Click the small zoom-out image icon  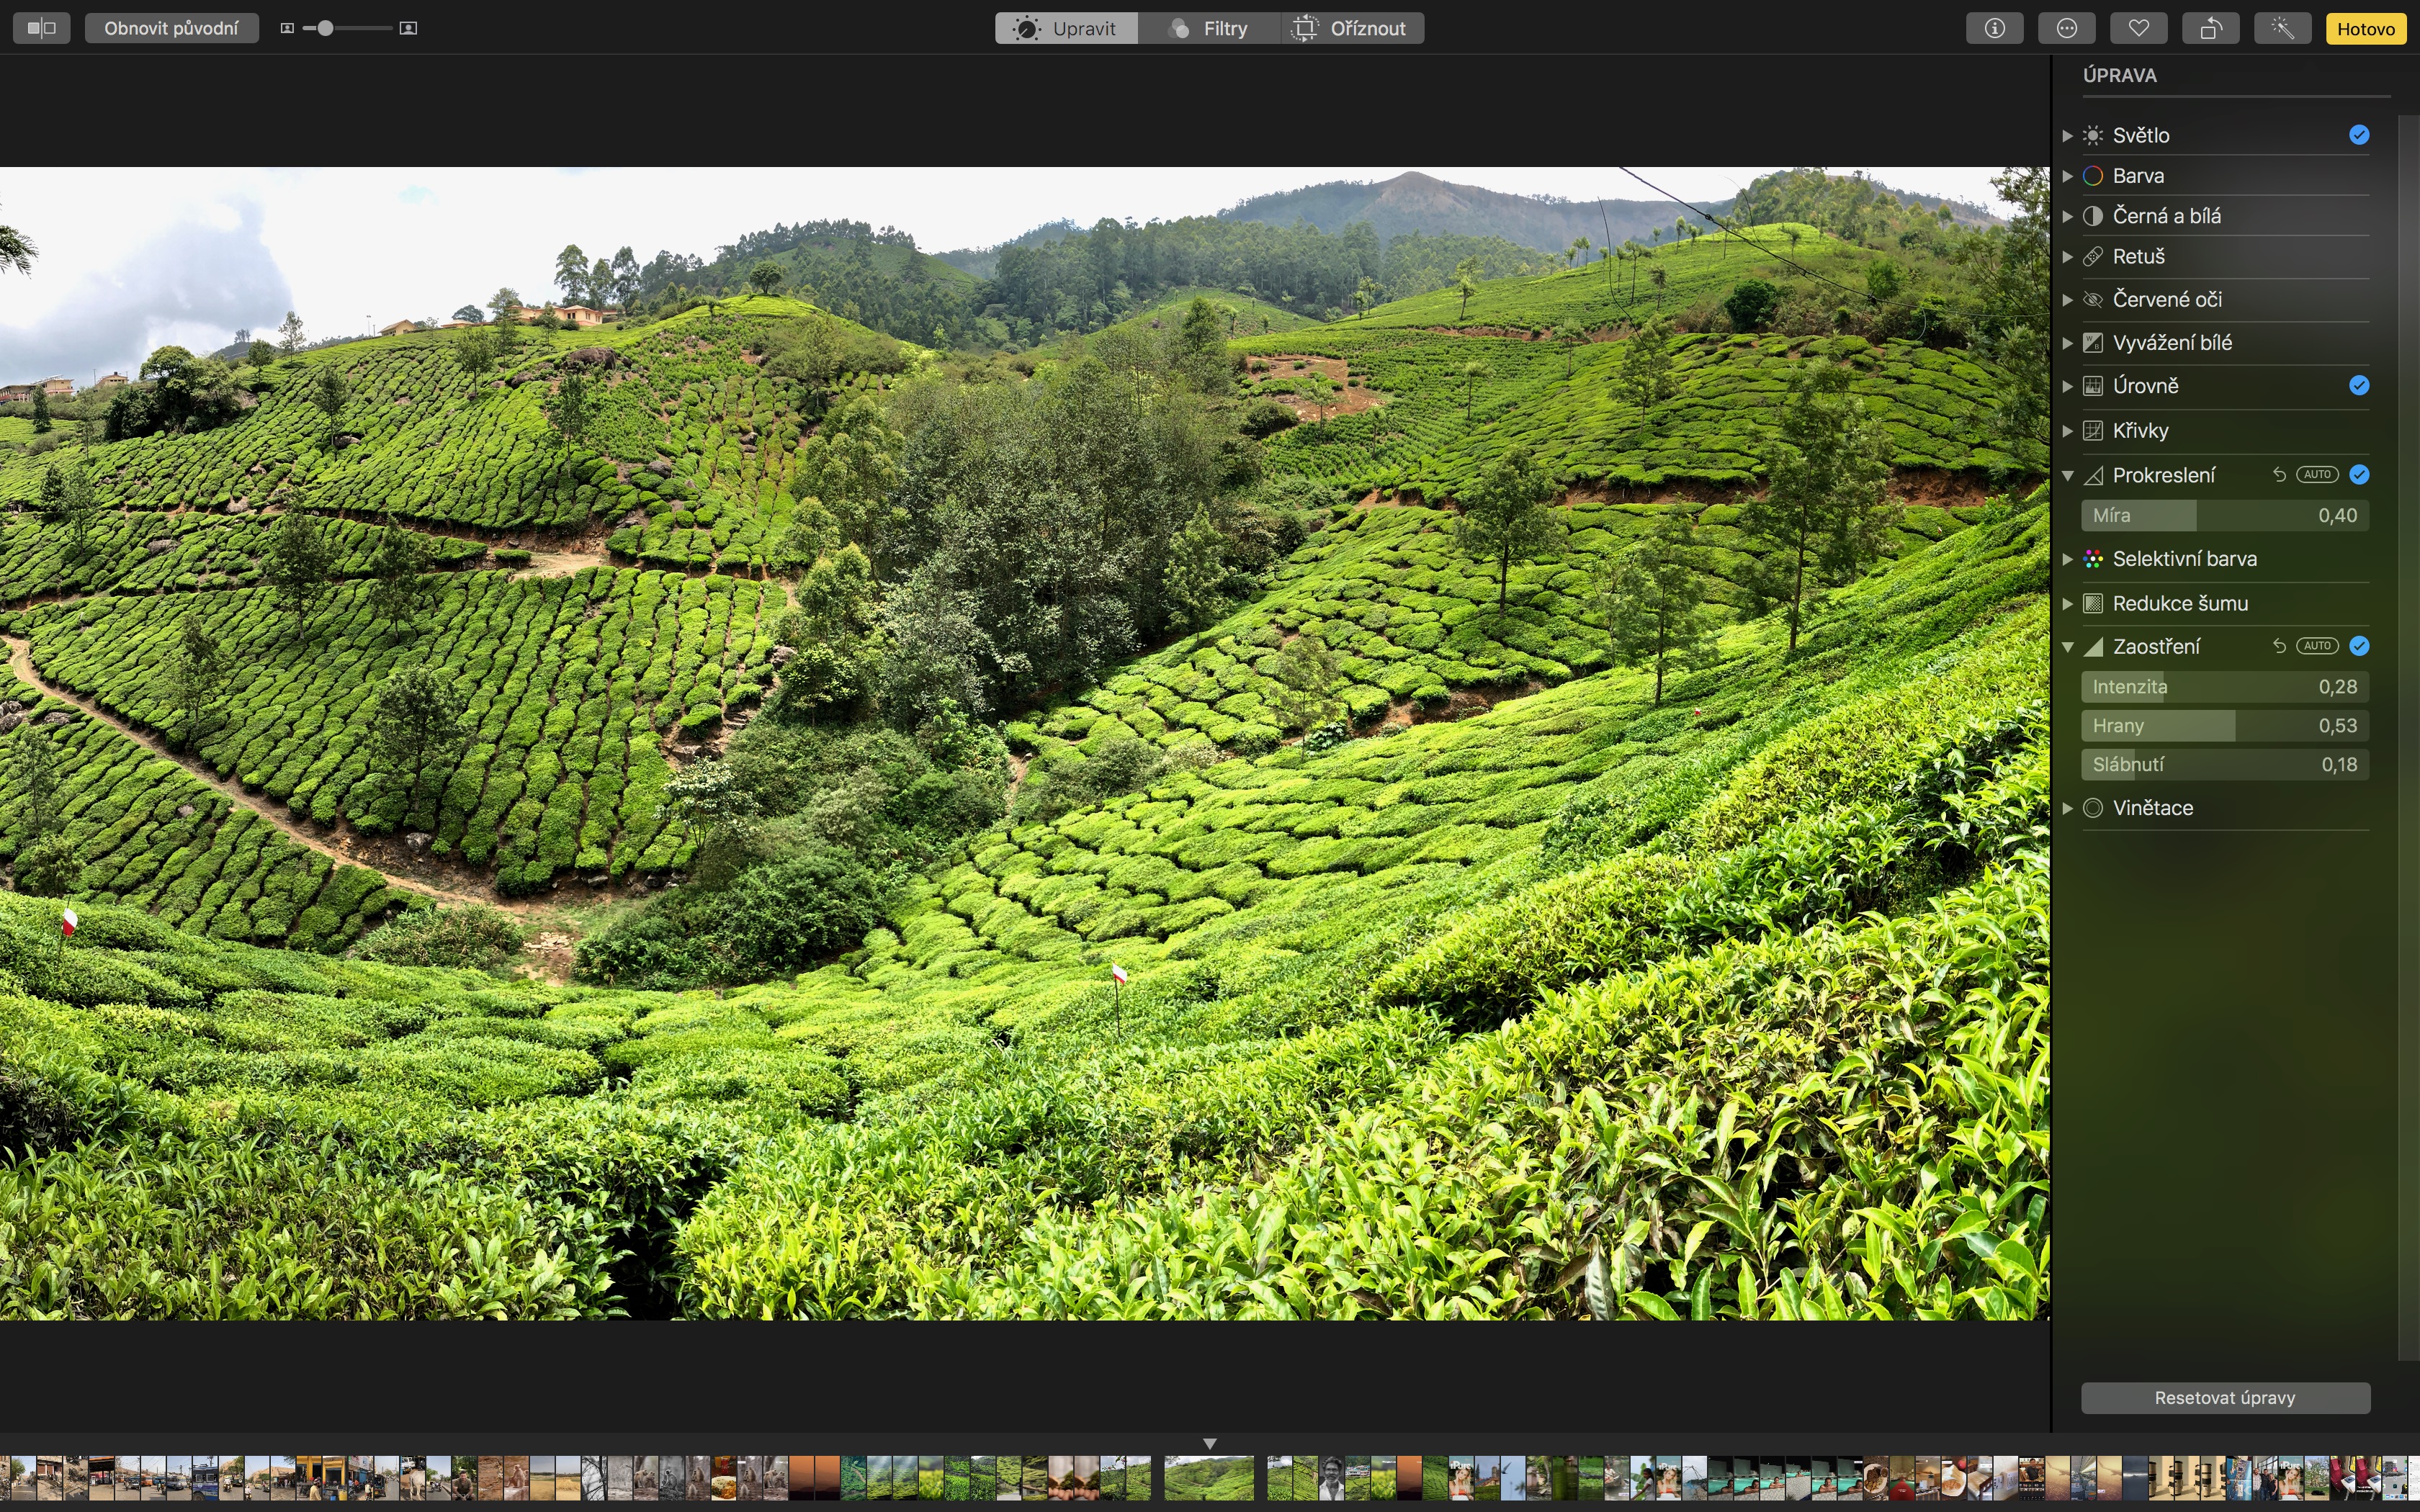coord(287,28)
